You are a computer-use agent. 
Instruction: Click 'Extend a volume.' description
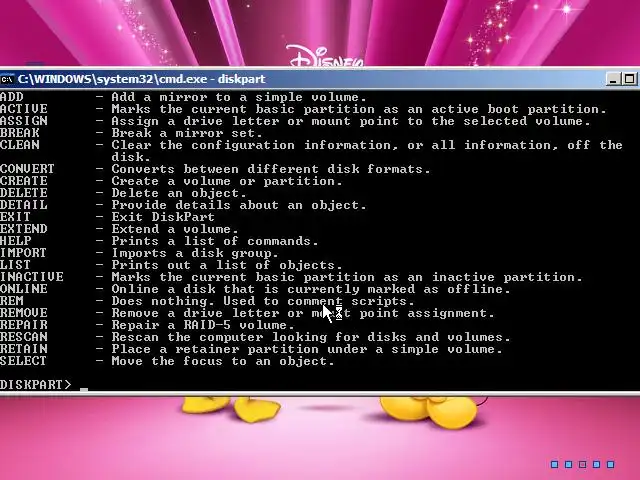175,229
